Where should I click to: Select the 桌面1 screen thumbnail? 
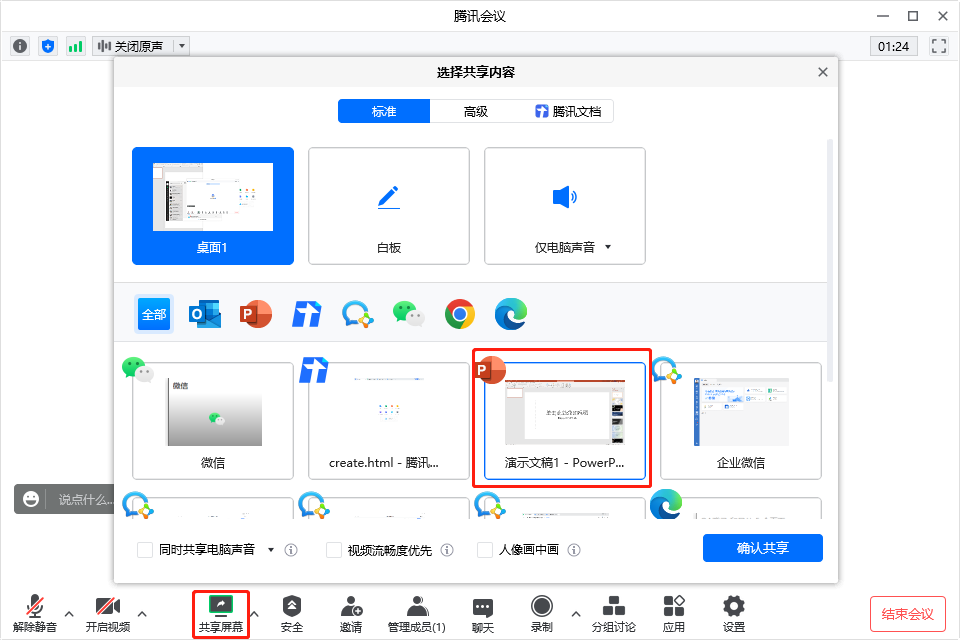coord(213,206)
